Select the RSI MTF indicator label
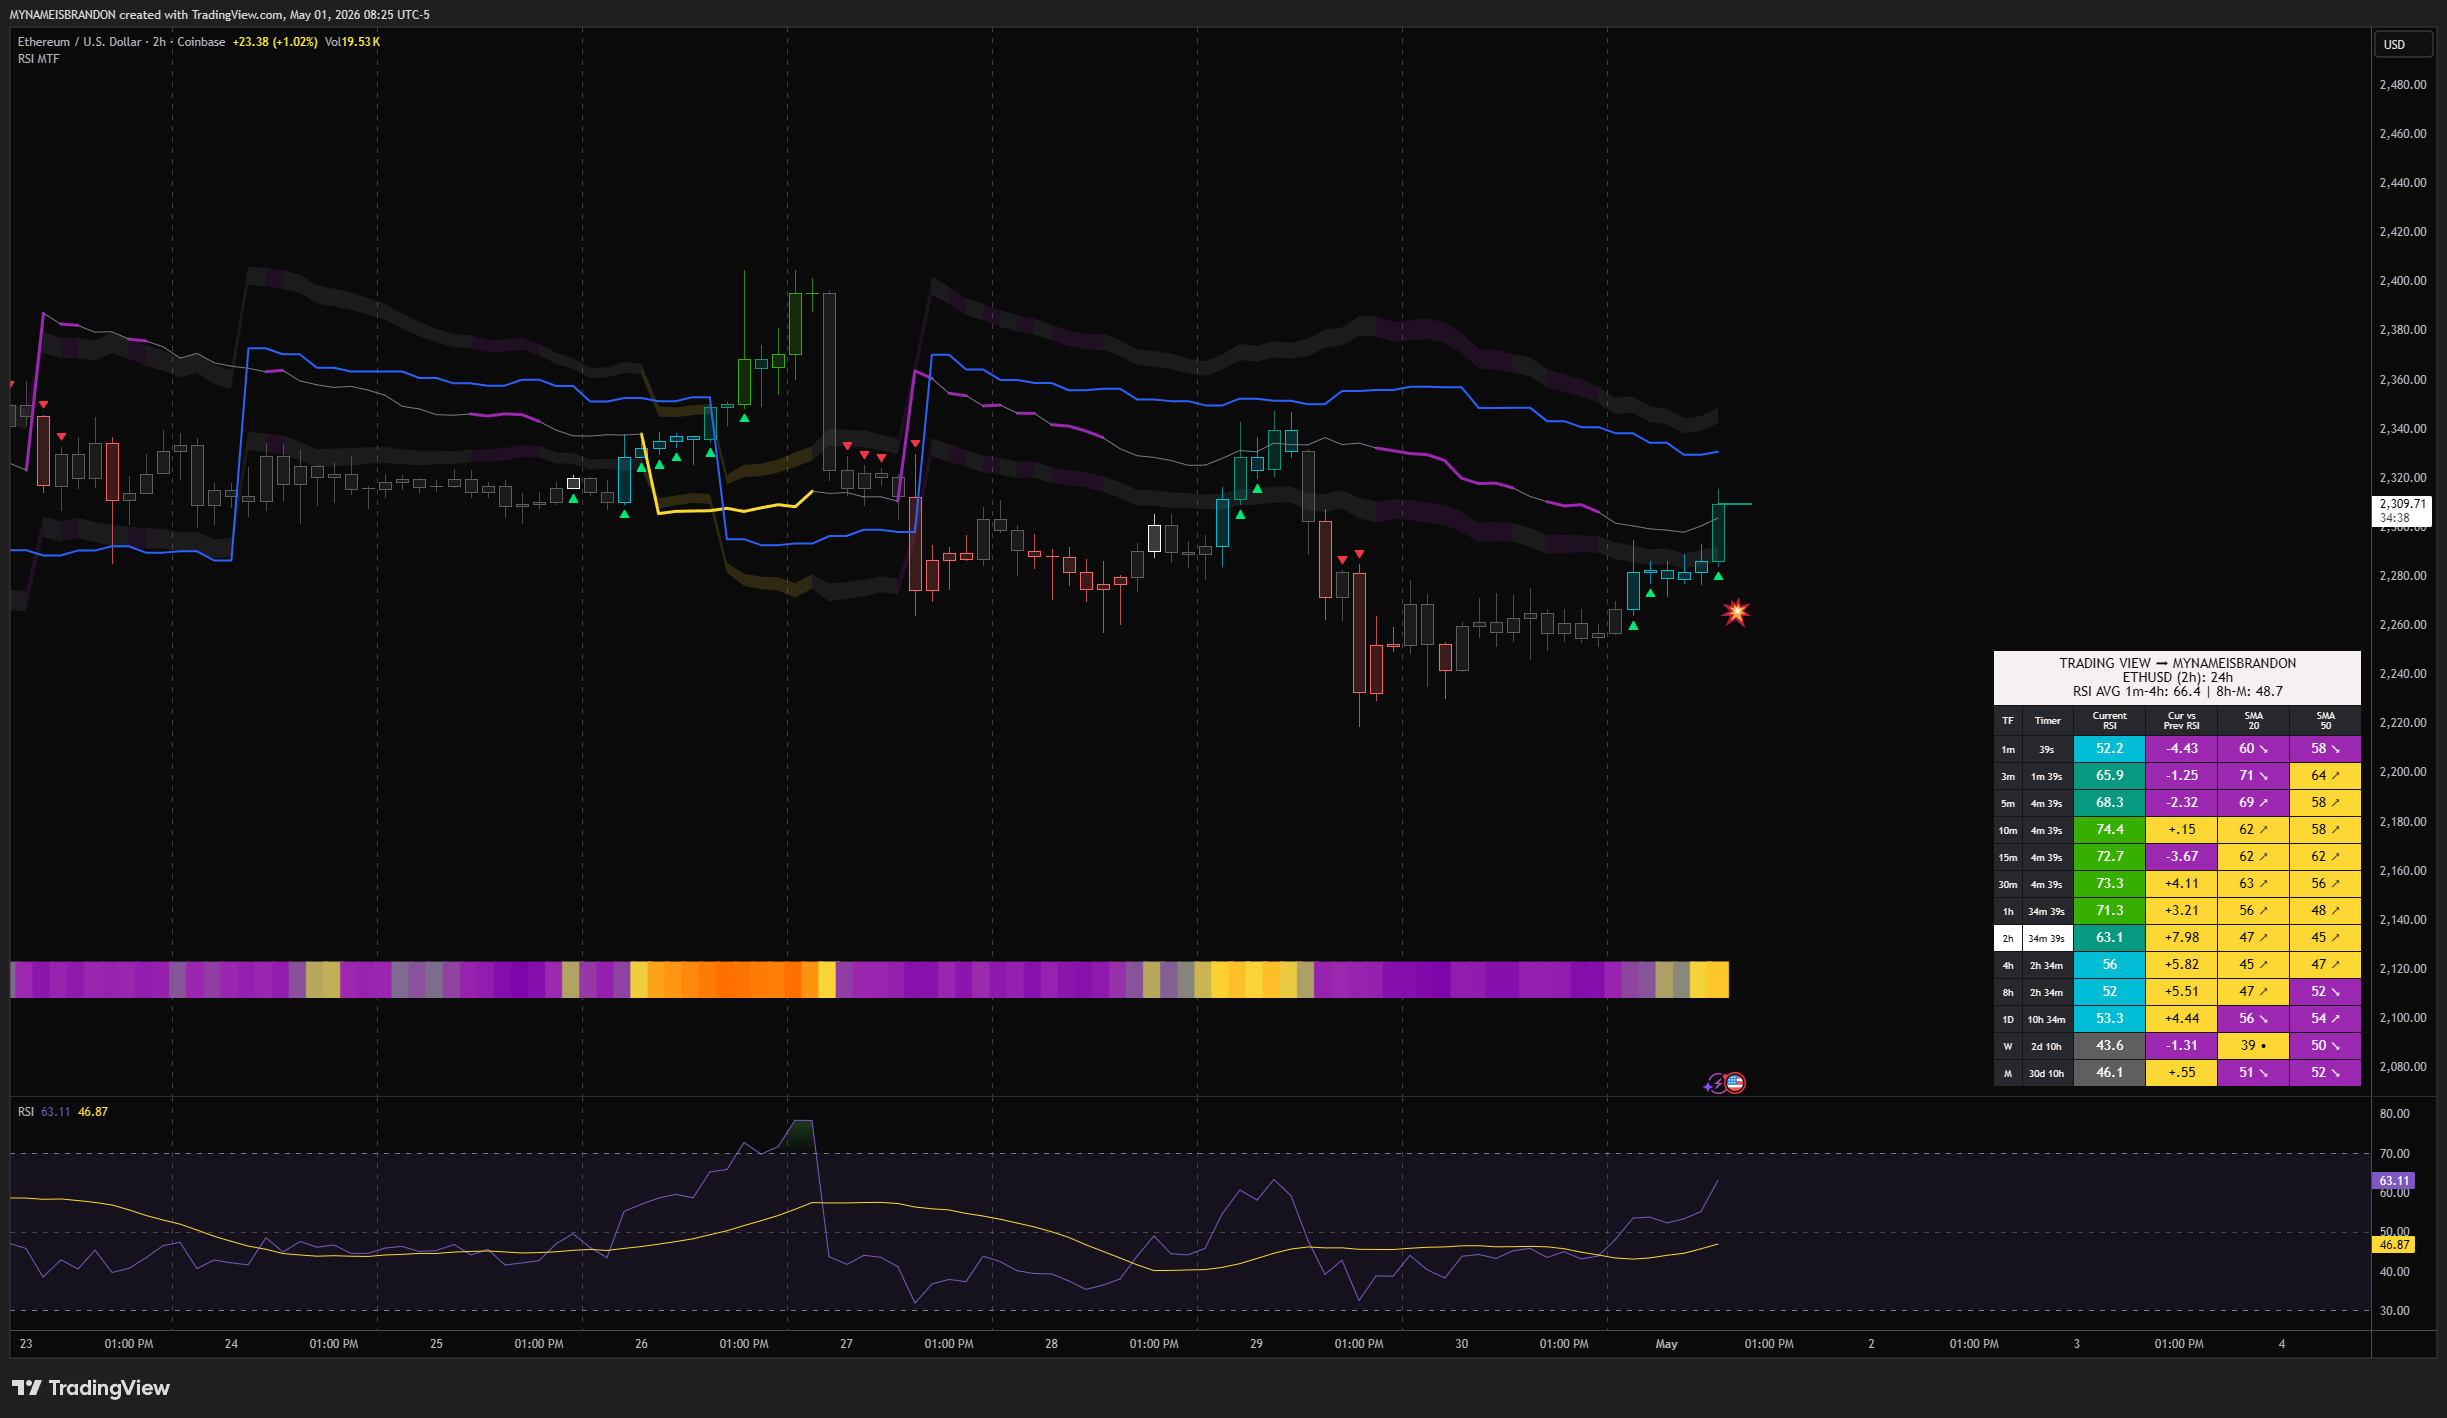 tap(38, 59)
